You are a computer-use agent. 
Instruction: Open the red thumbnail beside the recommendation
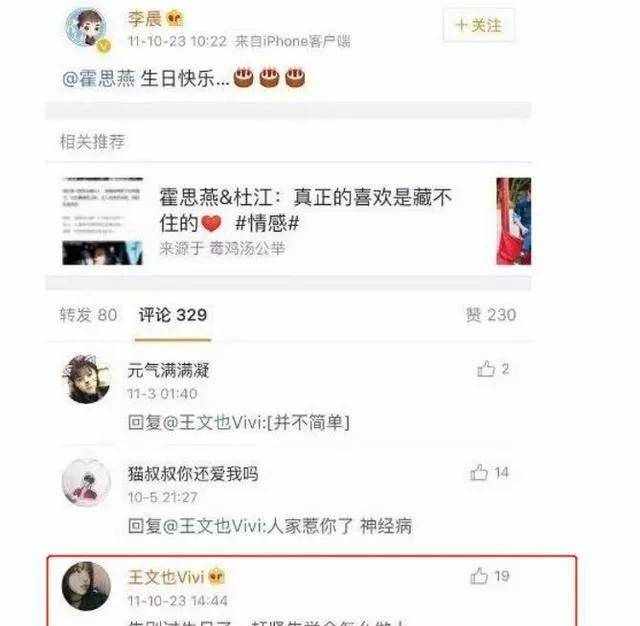pyautogui.click(x=513, y=221)
